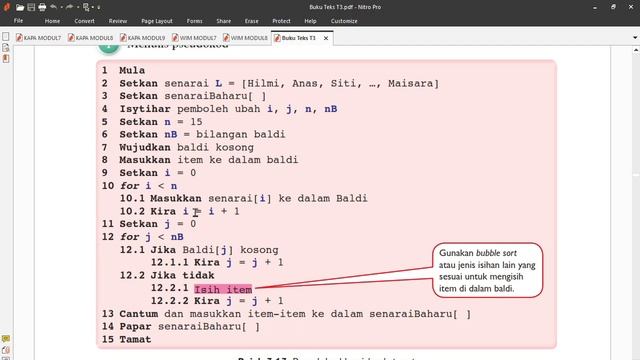Image resolution: width=640 pixels, height=360 pixels.
Task: Click 'Jika tidak' on line 12.2
Action: [182, 275]
